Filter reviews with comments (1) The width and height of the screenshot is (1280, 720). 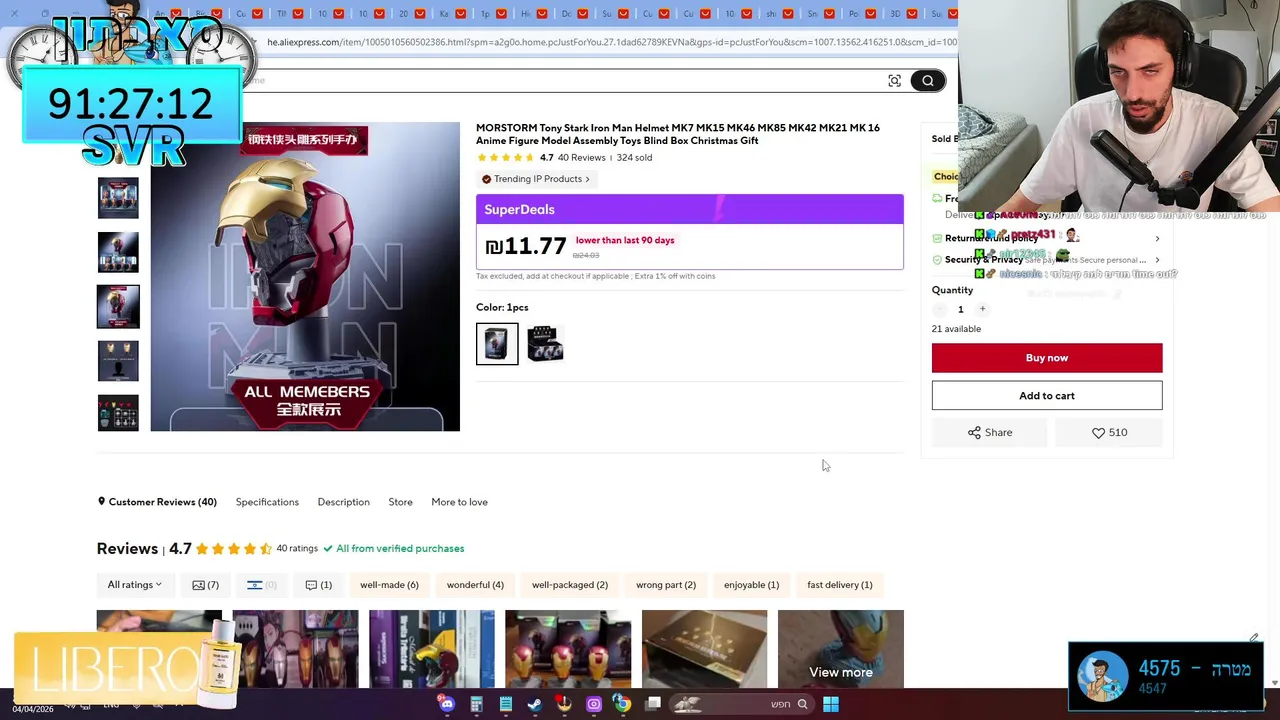(x=318, y=585)
